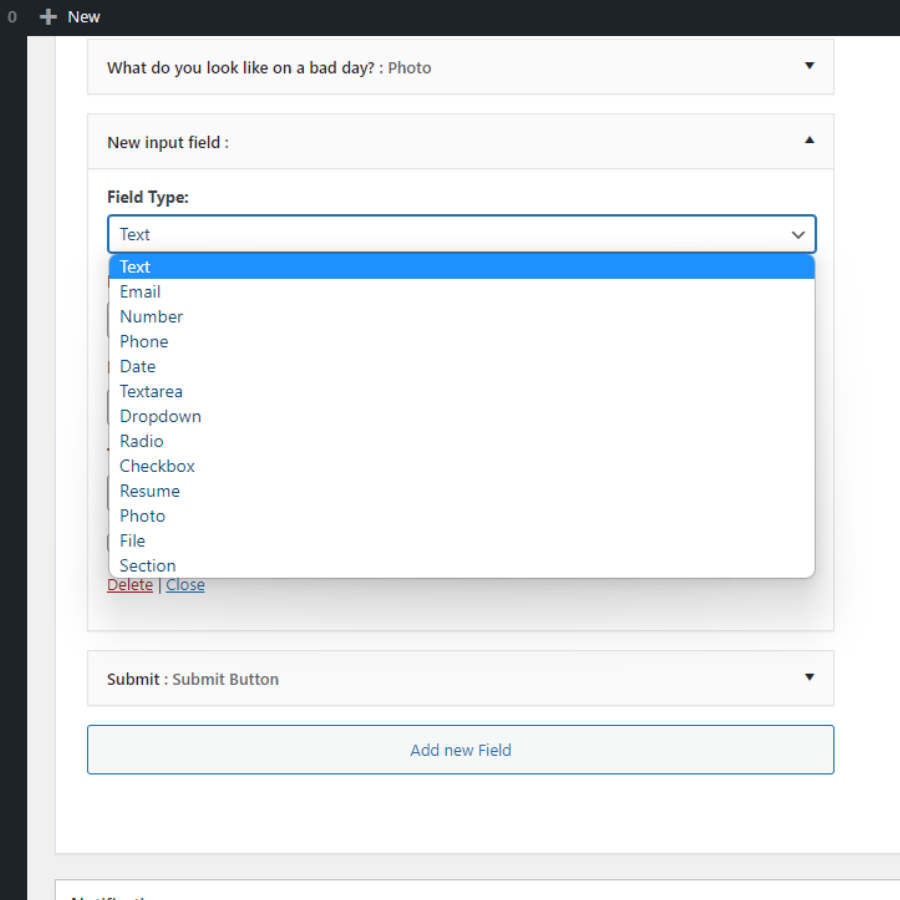Choose Photo from the type list
This screenshot has height=900, width=900.
point(461,516)
